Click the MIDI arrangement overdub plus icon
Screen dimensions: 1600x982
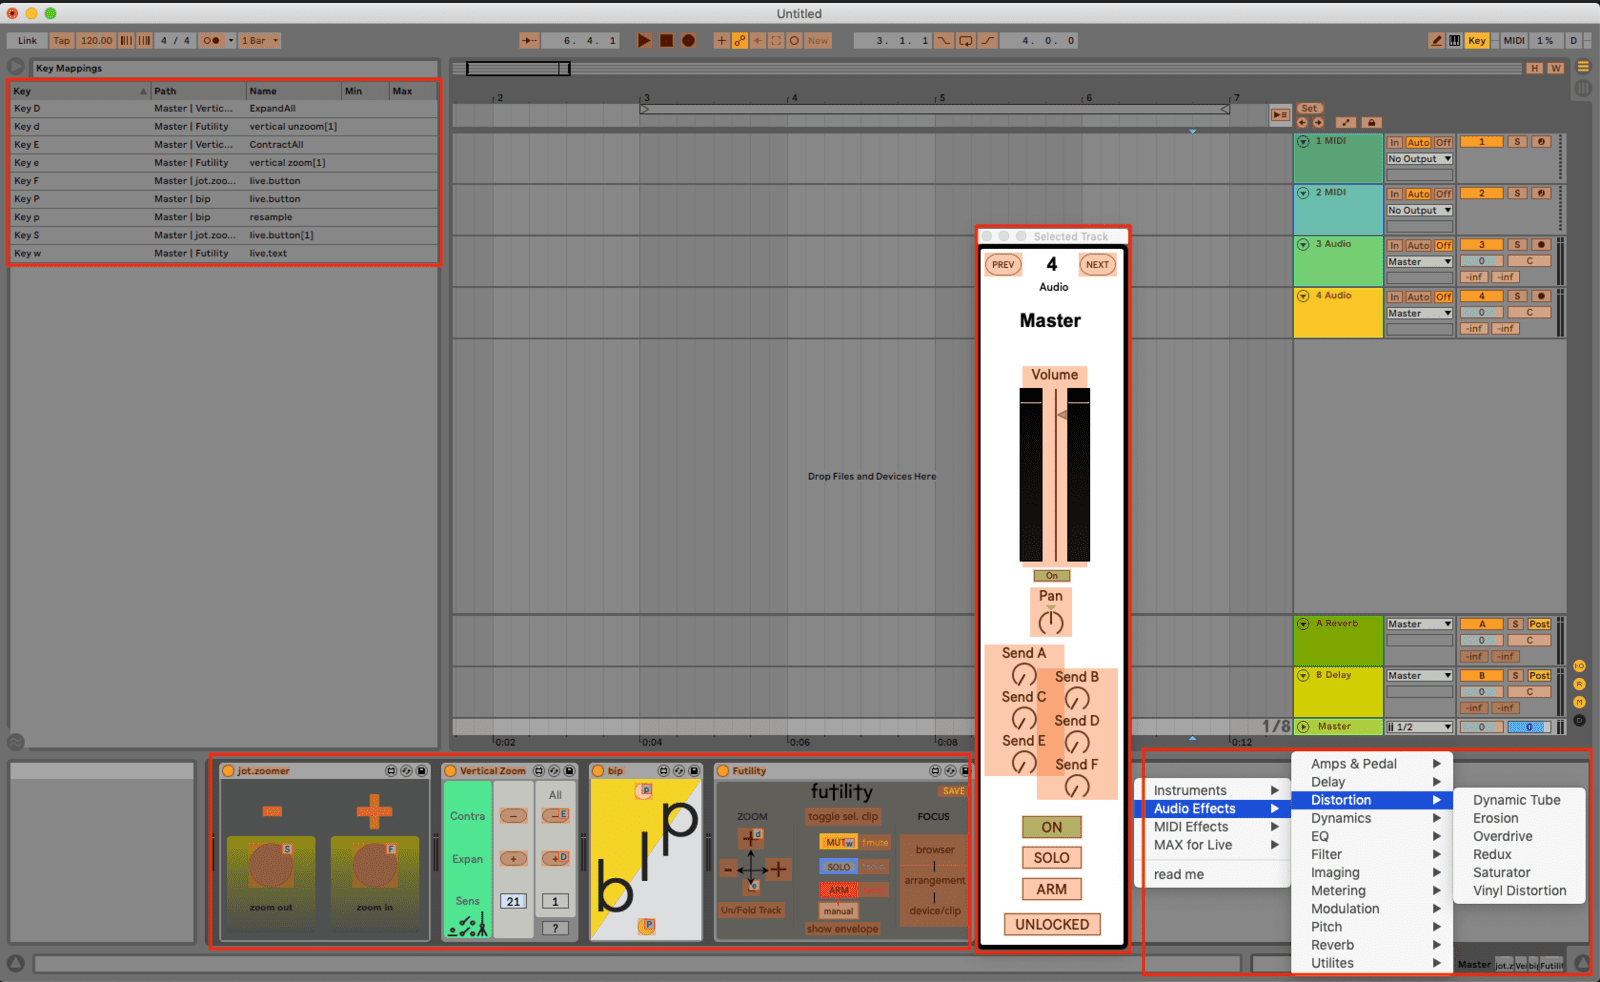tap(721, 41)
